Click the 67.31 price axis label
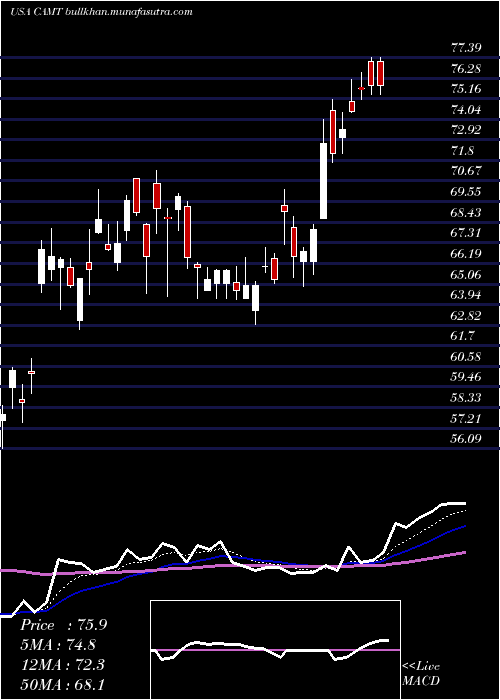The width and height of the screenshot is (500, 700). (x=466, y=233)
